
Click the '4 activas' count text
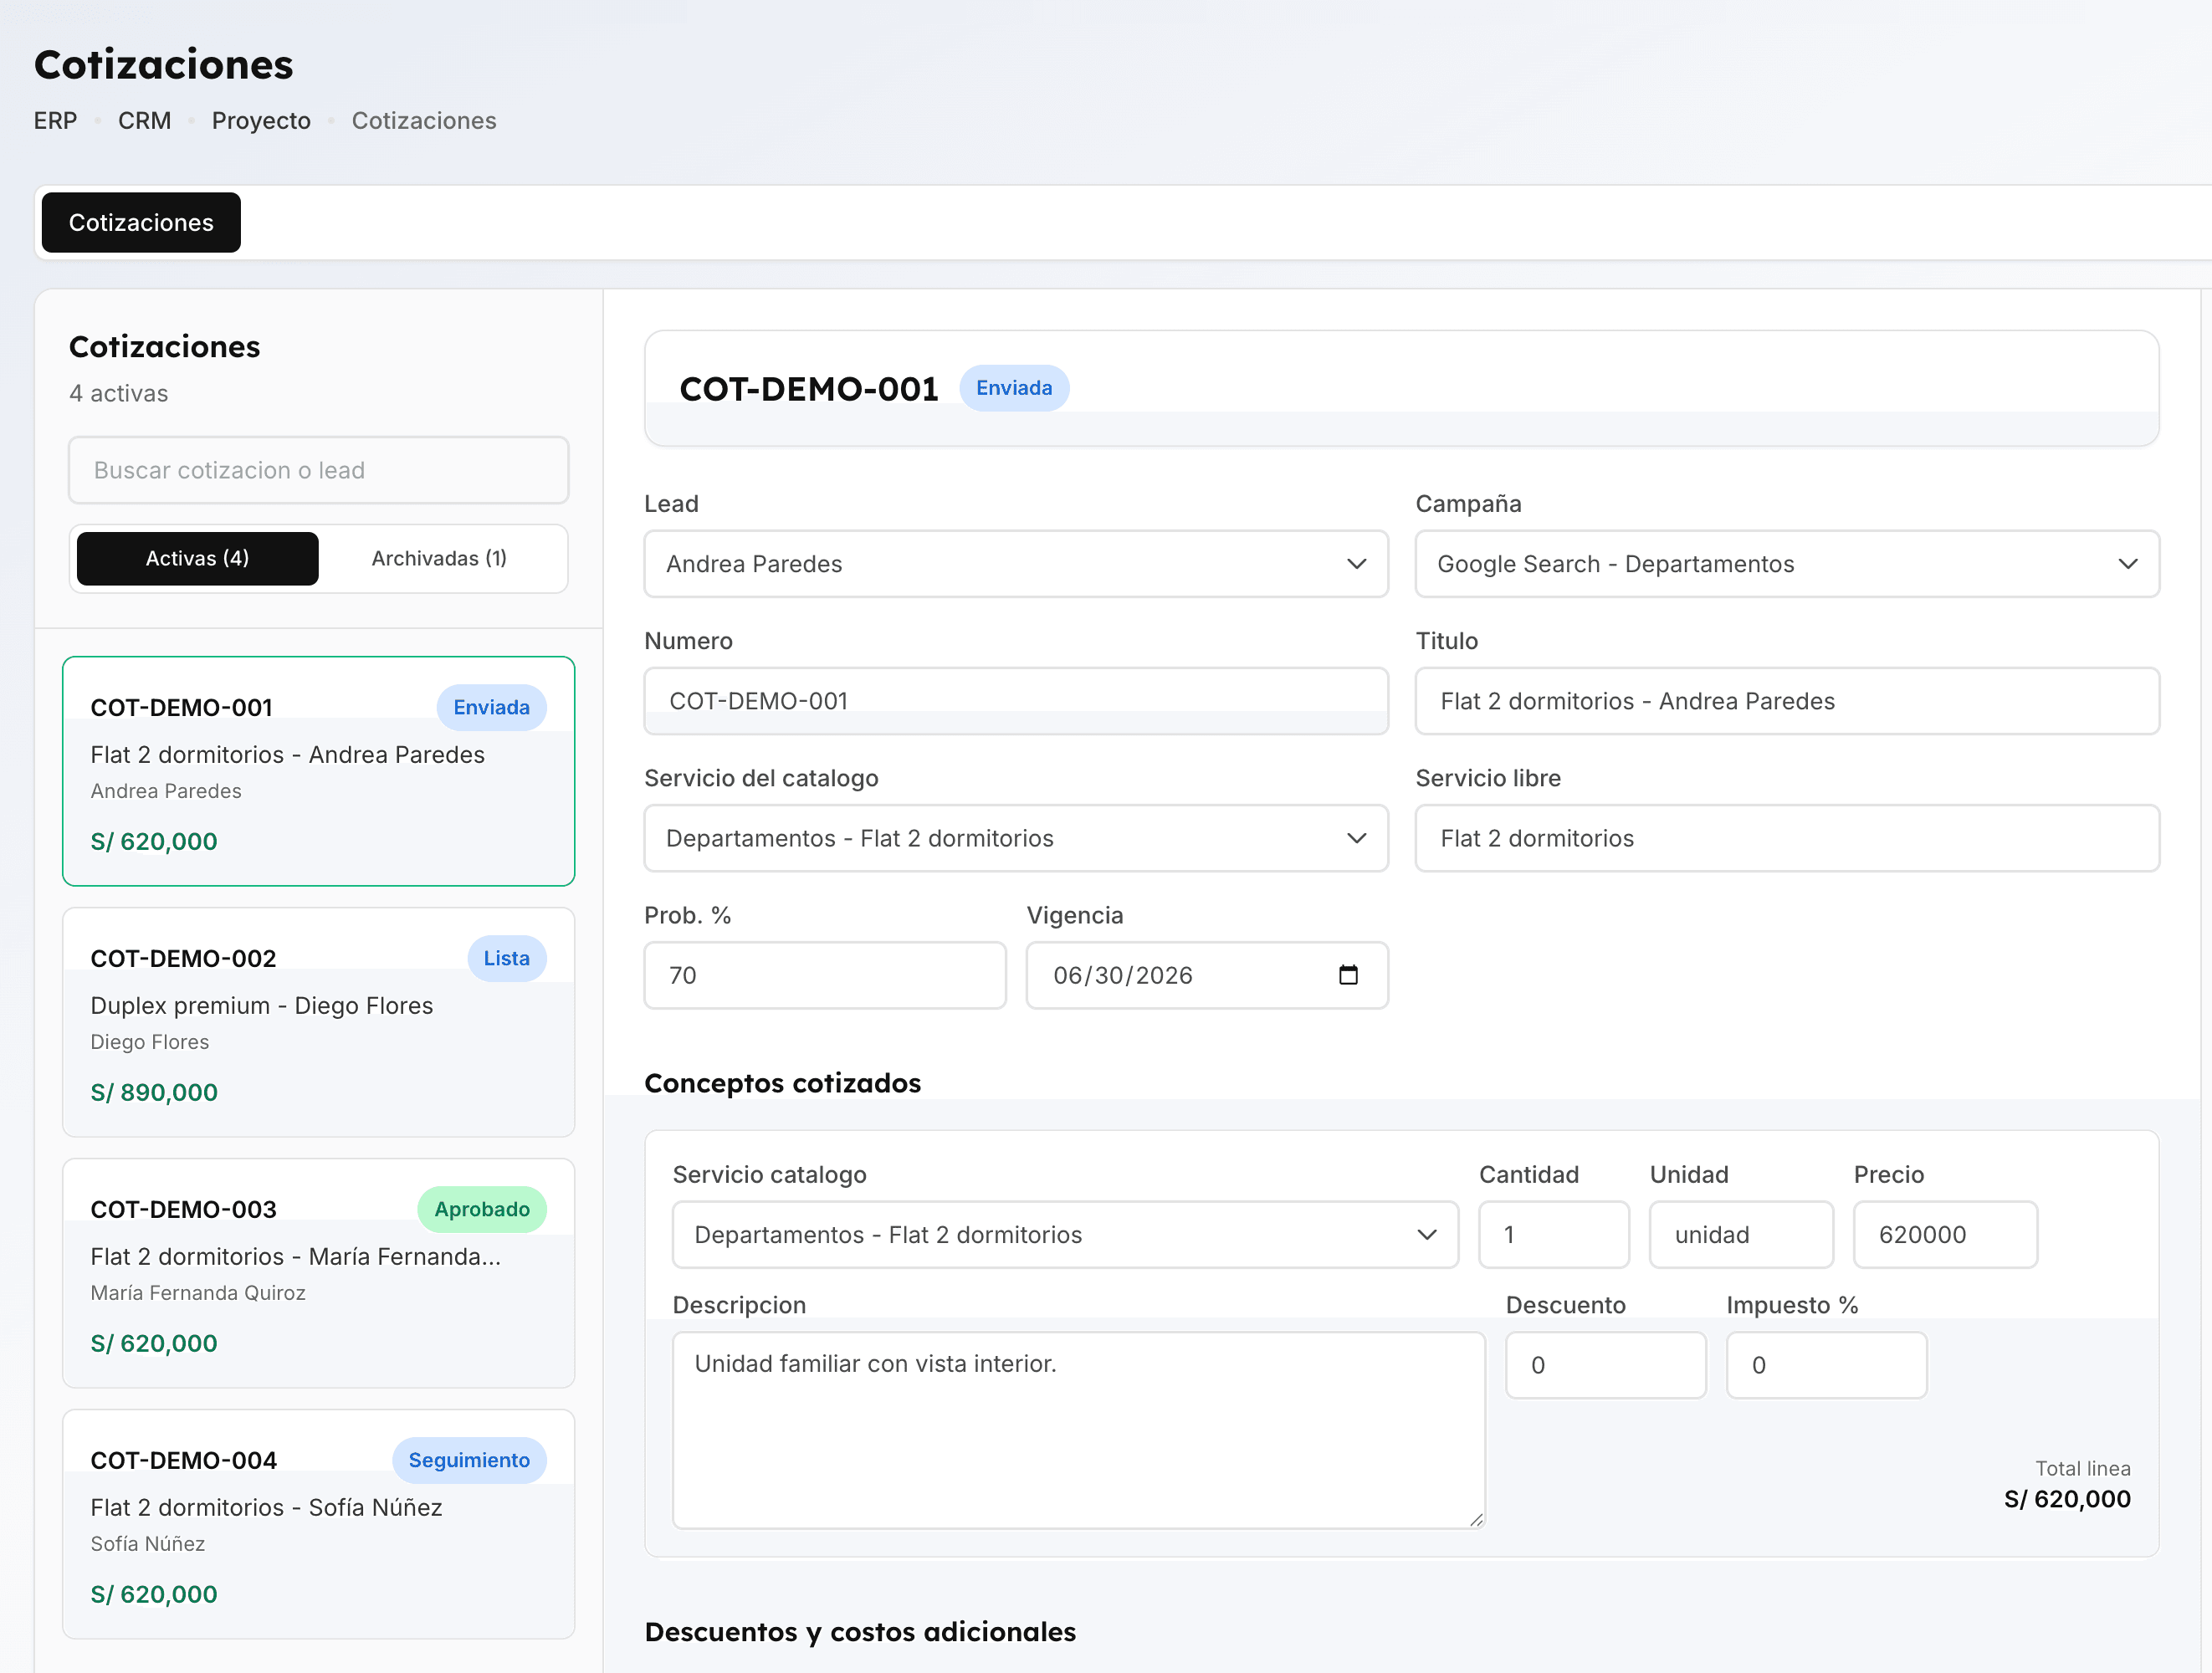click(x=118, y=393)
